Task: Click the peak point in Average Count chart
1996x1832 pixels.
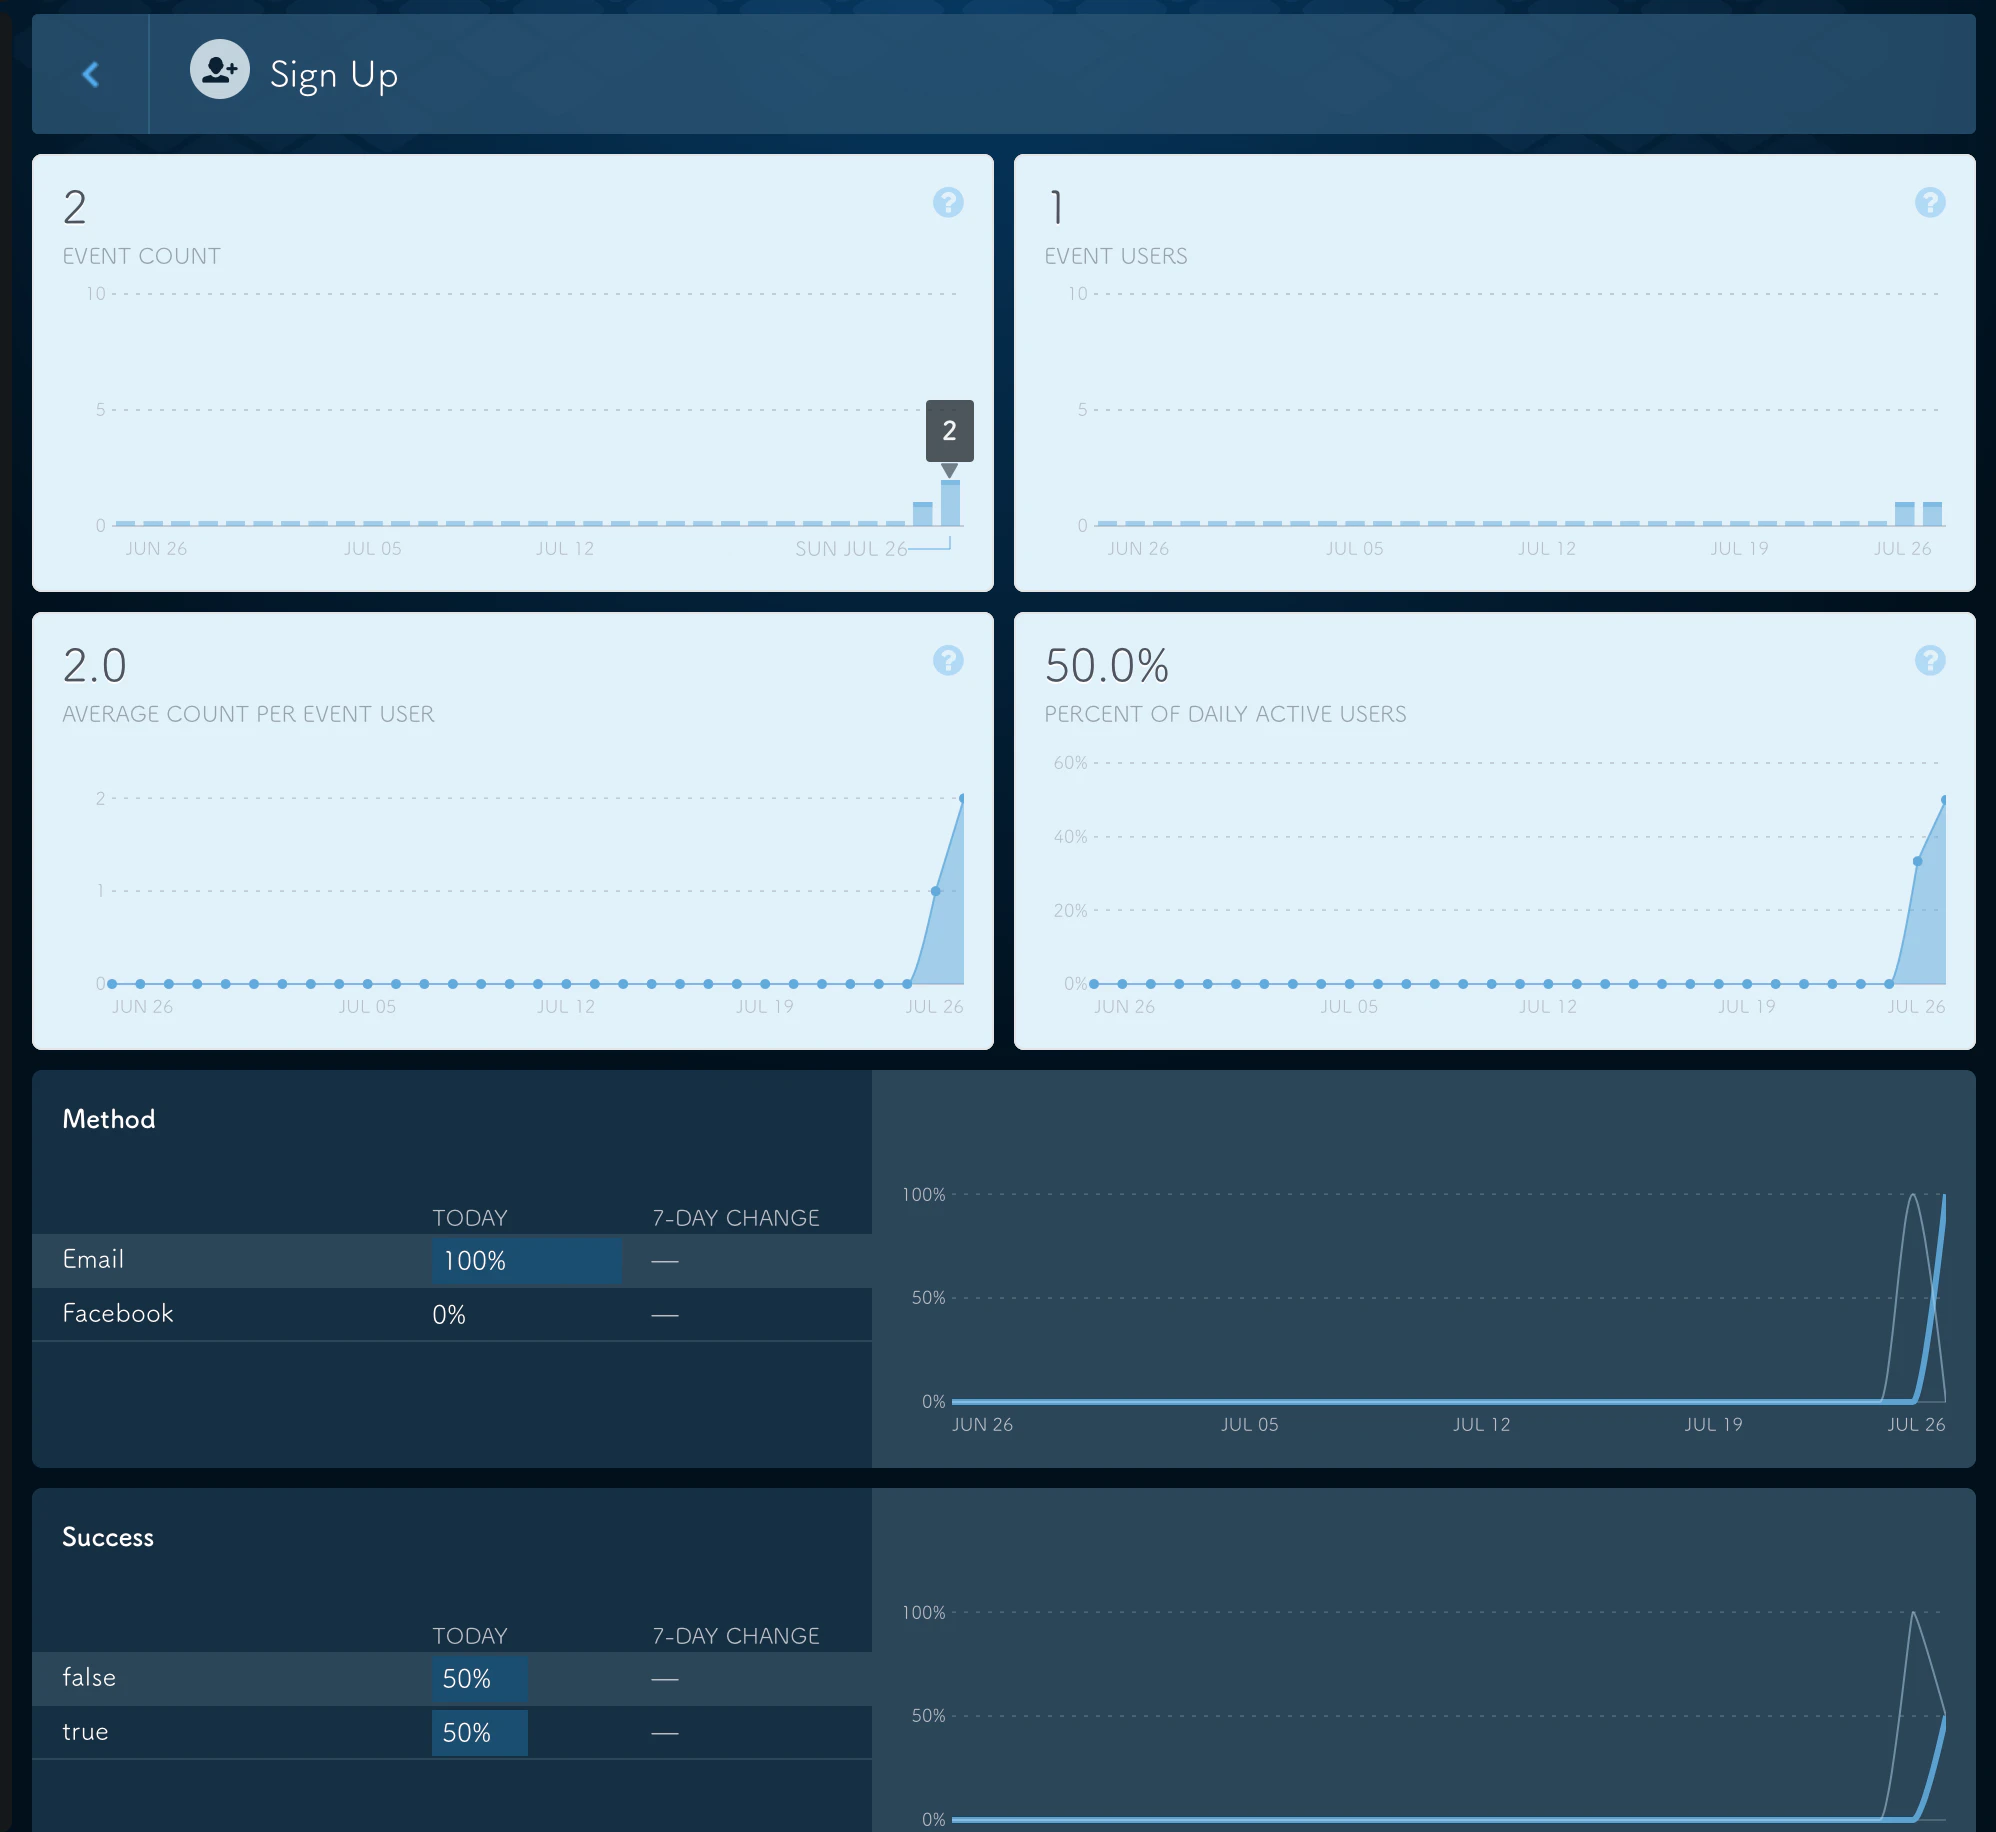Action: (x=962, y=798)
